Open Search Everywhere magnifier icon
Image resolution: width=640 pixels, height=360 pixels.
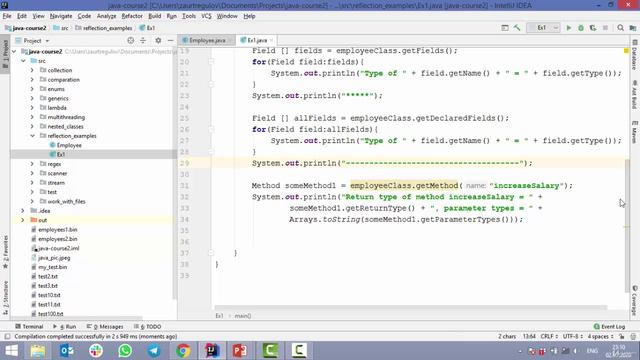click(x=620, y=28)
